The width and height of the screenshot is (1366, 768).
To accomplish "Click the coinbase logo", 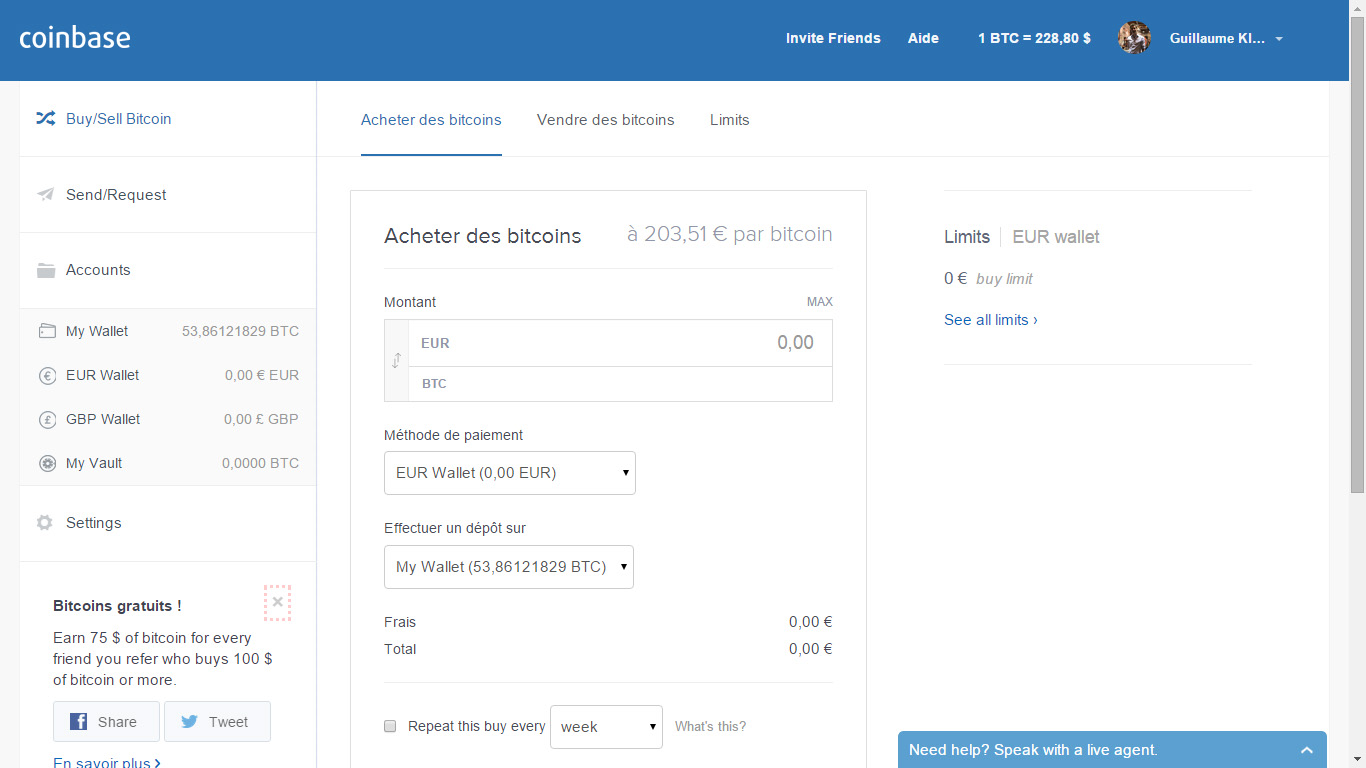I will [75, 38].
